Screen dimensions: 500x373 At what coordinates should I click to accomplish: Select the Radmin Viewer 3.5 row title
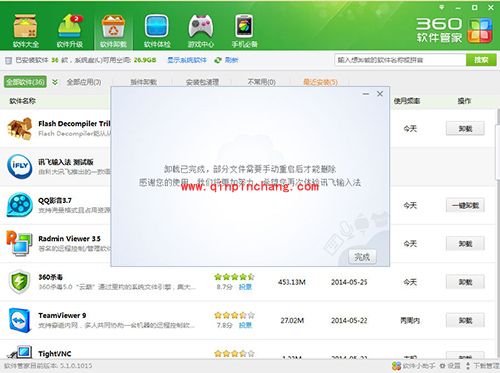[x=69, y=239]
